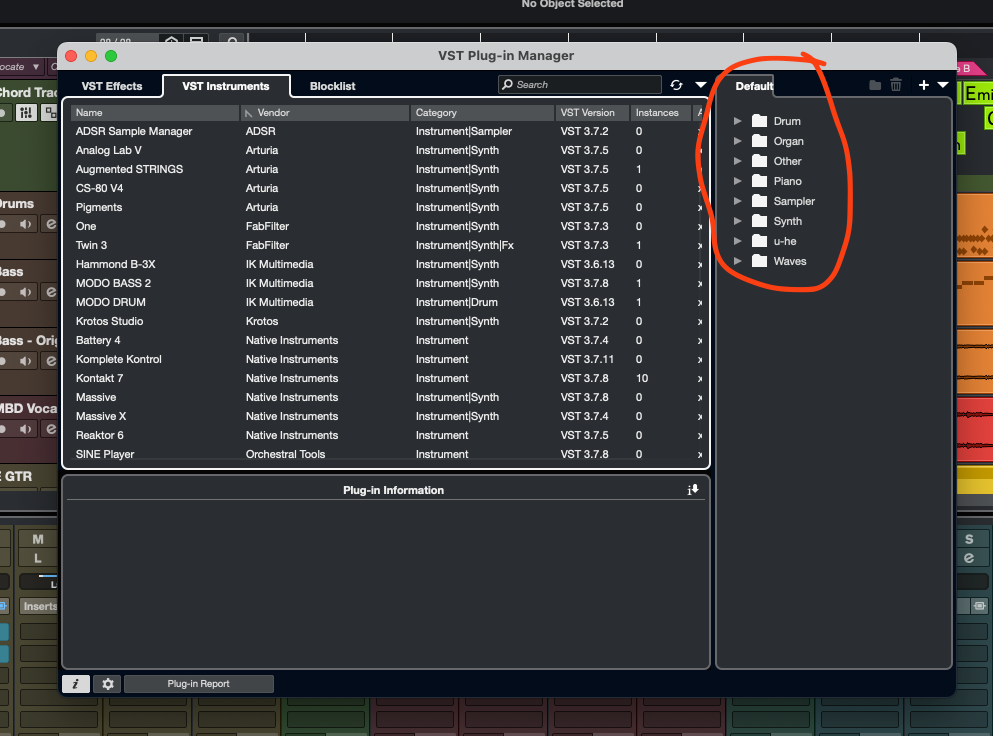
Task: Open the display options arrow beside refresh icon
Action: [x=700, y=85]
